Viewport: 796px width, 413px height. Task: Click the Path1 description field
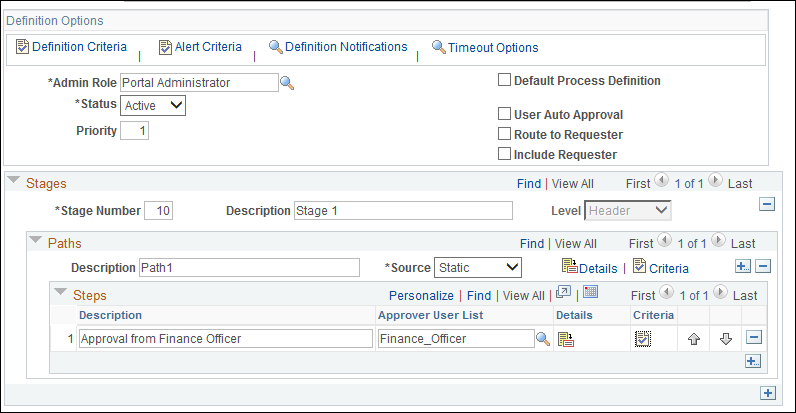click(x=249, y=267)
